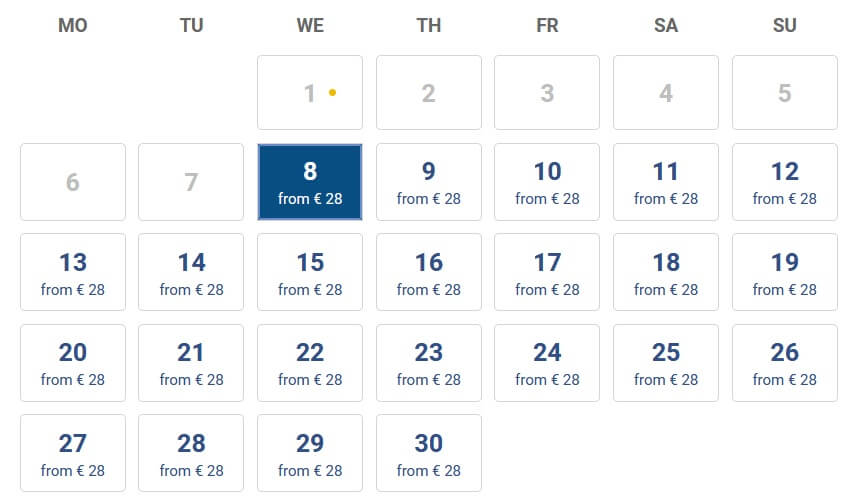The width and height of the screenshot is (859, 504).
Task: Click the greyed-out date 7
Action: pyautogui.click(x=191, y=182)
